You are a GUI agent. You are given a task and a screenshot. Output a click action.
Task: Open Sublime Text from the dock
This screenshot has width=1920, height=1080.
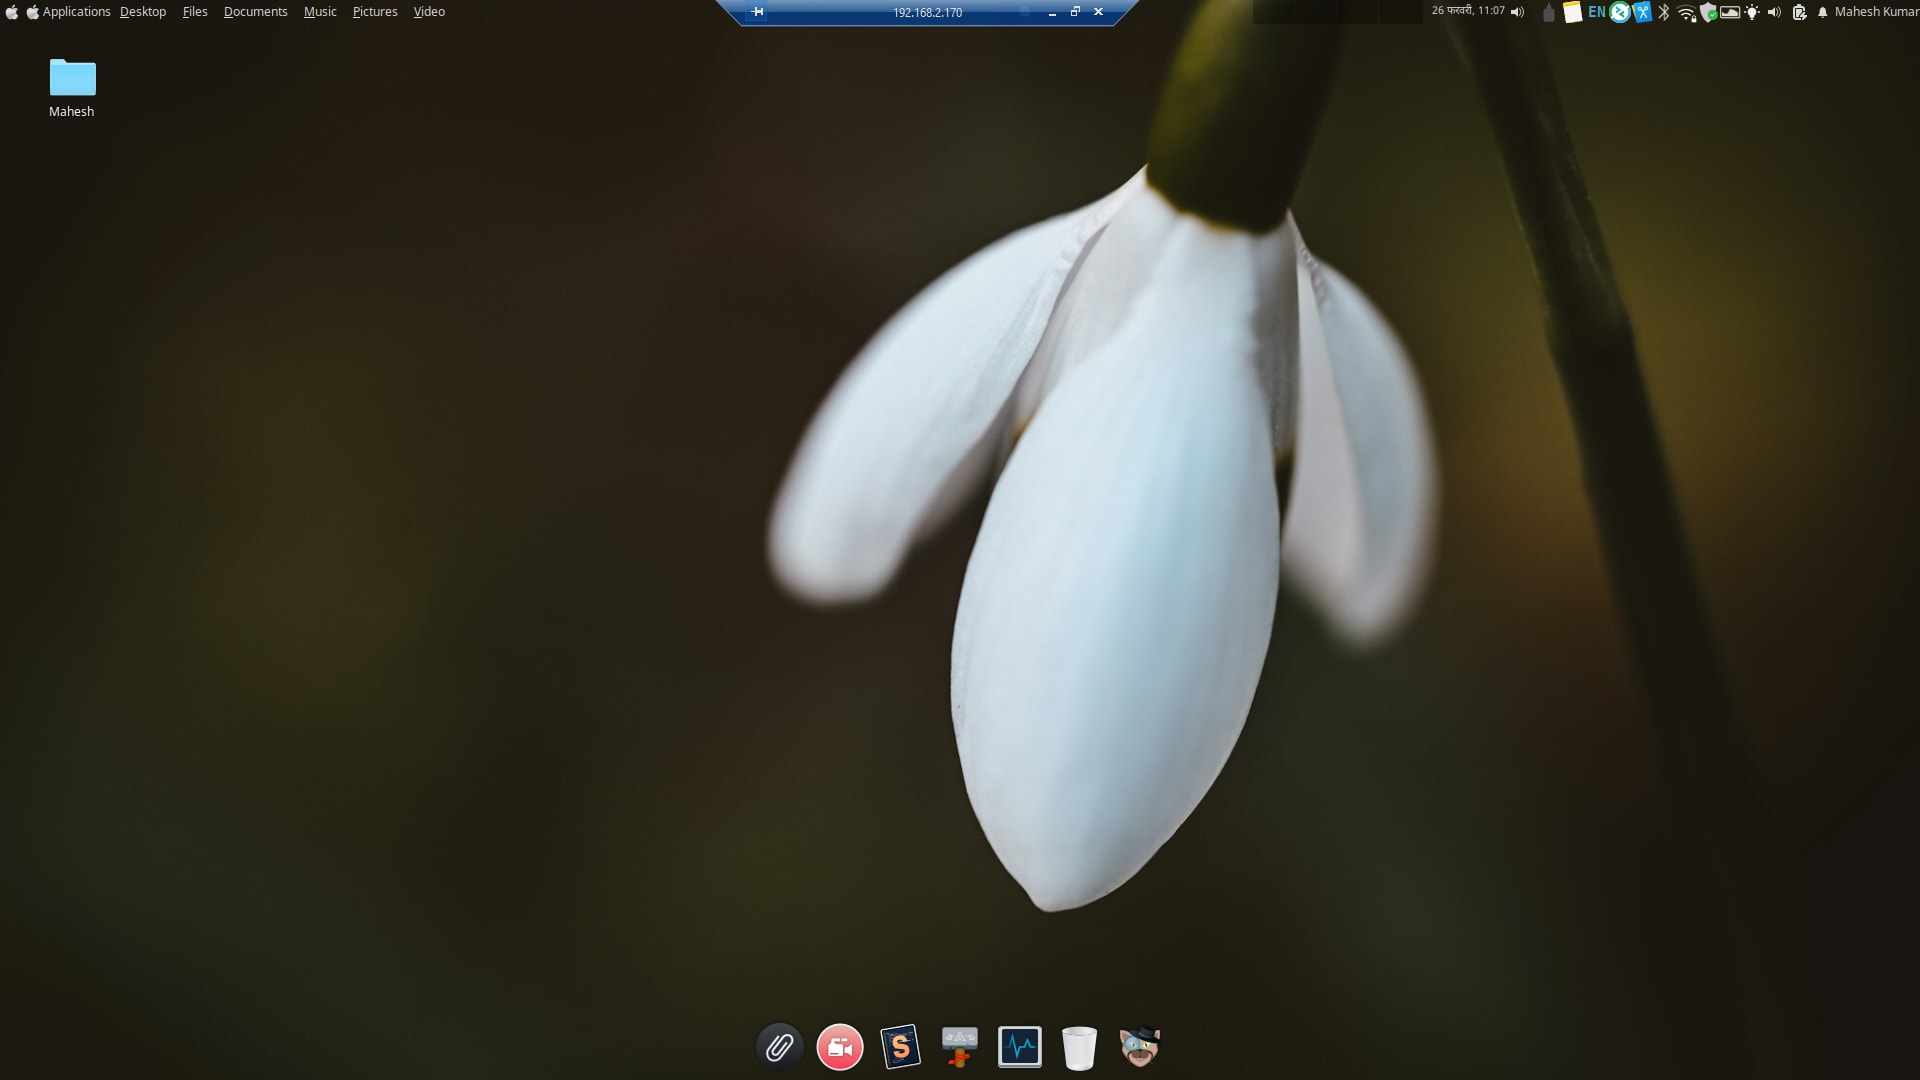point(900,1047)
